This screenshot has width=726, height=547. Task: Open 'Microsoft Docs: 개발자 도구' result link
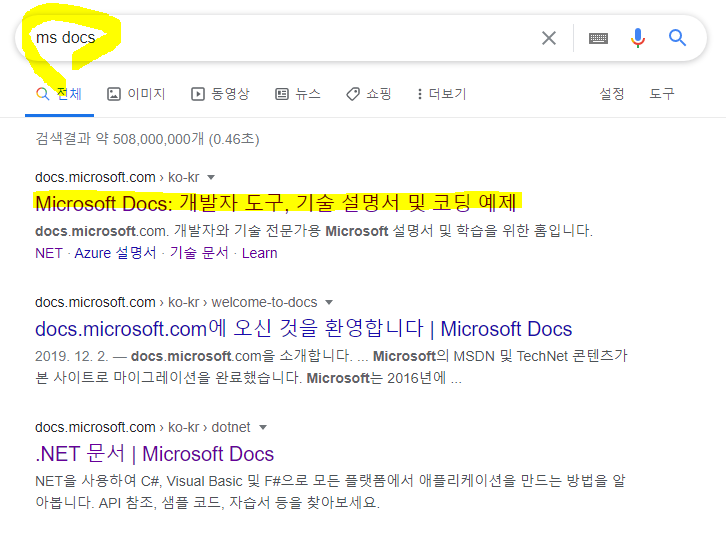[276, 203]
